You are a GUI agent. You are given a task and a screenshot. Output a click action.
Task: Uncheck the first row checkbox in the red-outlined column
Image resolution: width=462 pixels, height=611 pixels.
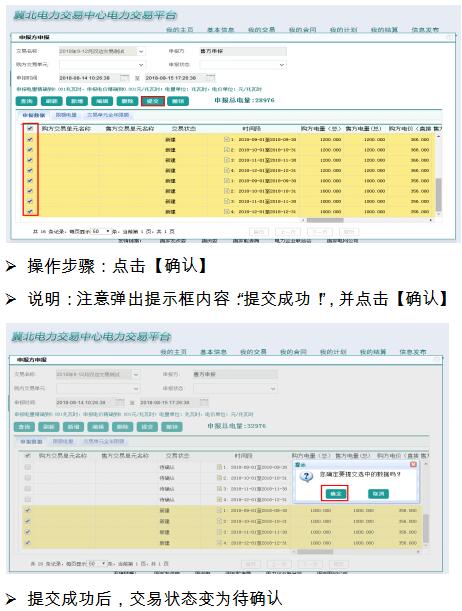coord(30,139)
